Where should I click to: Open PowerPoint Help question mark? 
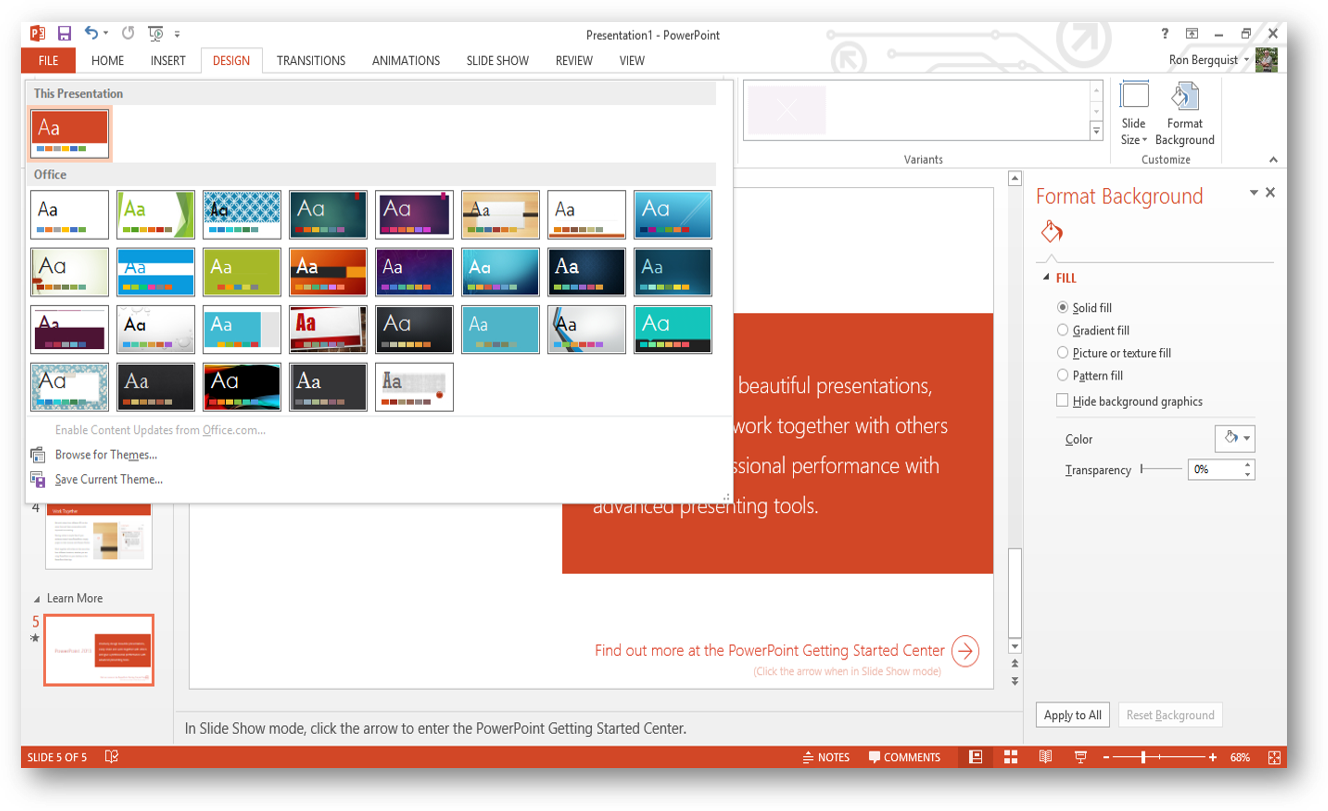click(x=1165, y=34)
